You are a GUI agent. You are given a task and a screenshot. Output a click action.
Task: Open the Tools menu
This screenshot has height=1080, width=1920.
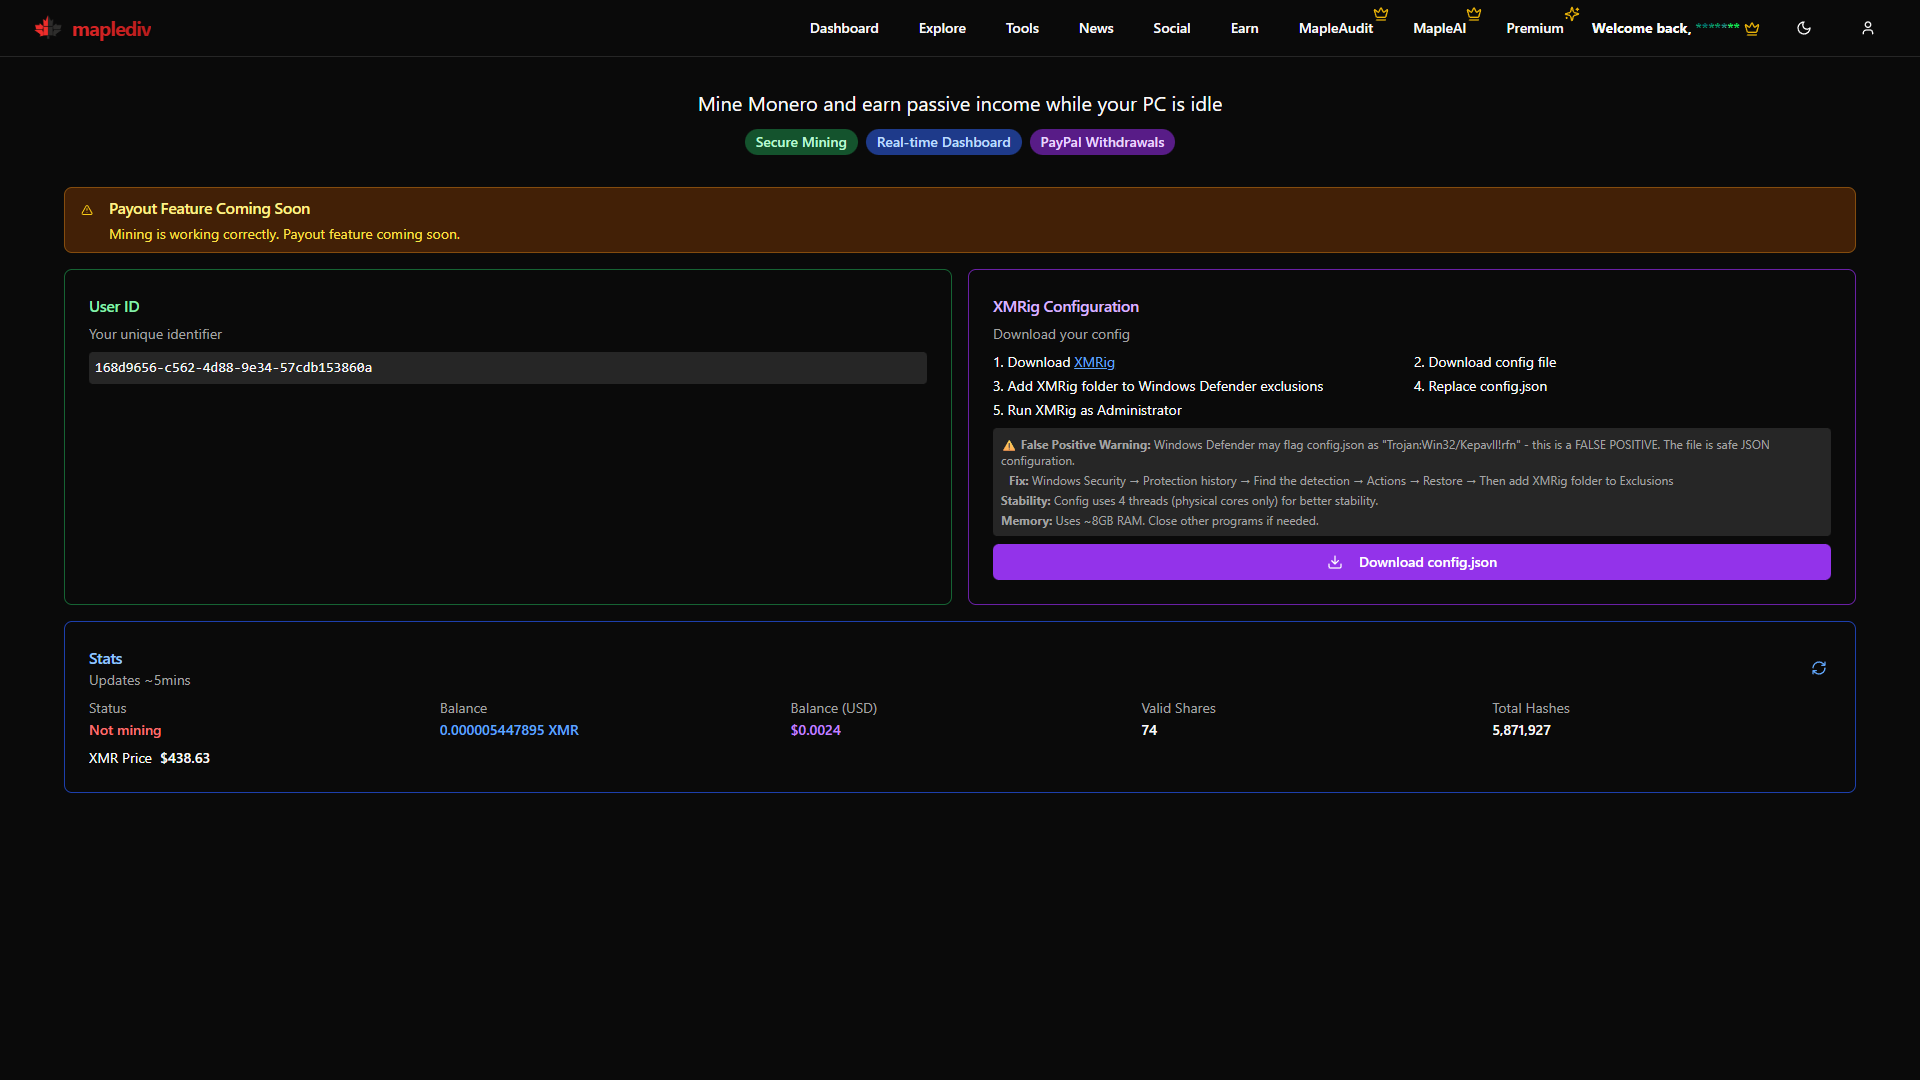[1022, 28]
